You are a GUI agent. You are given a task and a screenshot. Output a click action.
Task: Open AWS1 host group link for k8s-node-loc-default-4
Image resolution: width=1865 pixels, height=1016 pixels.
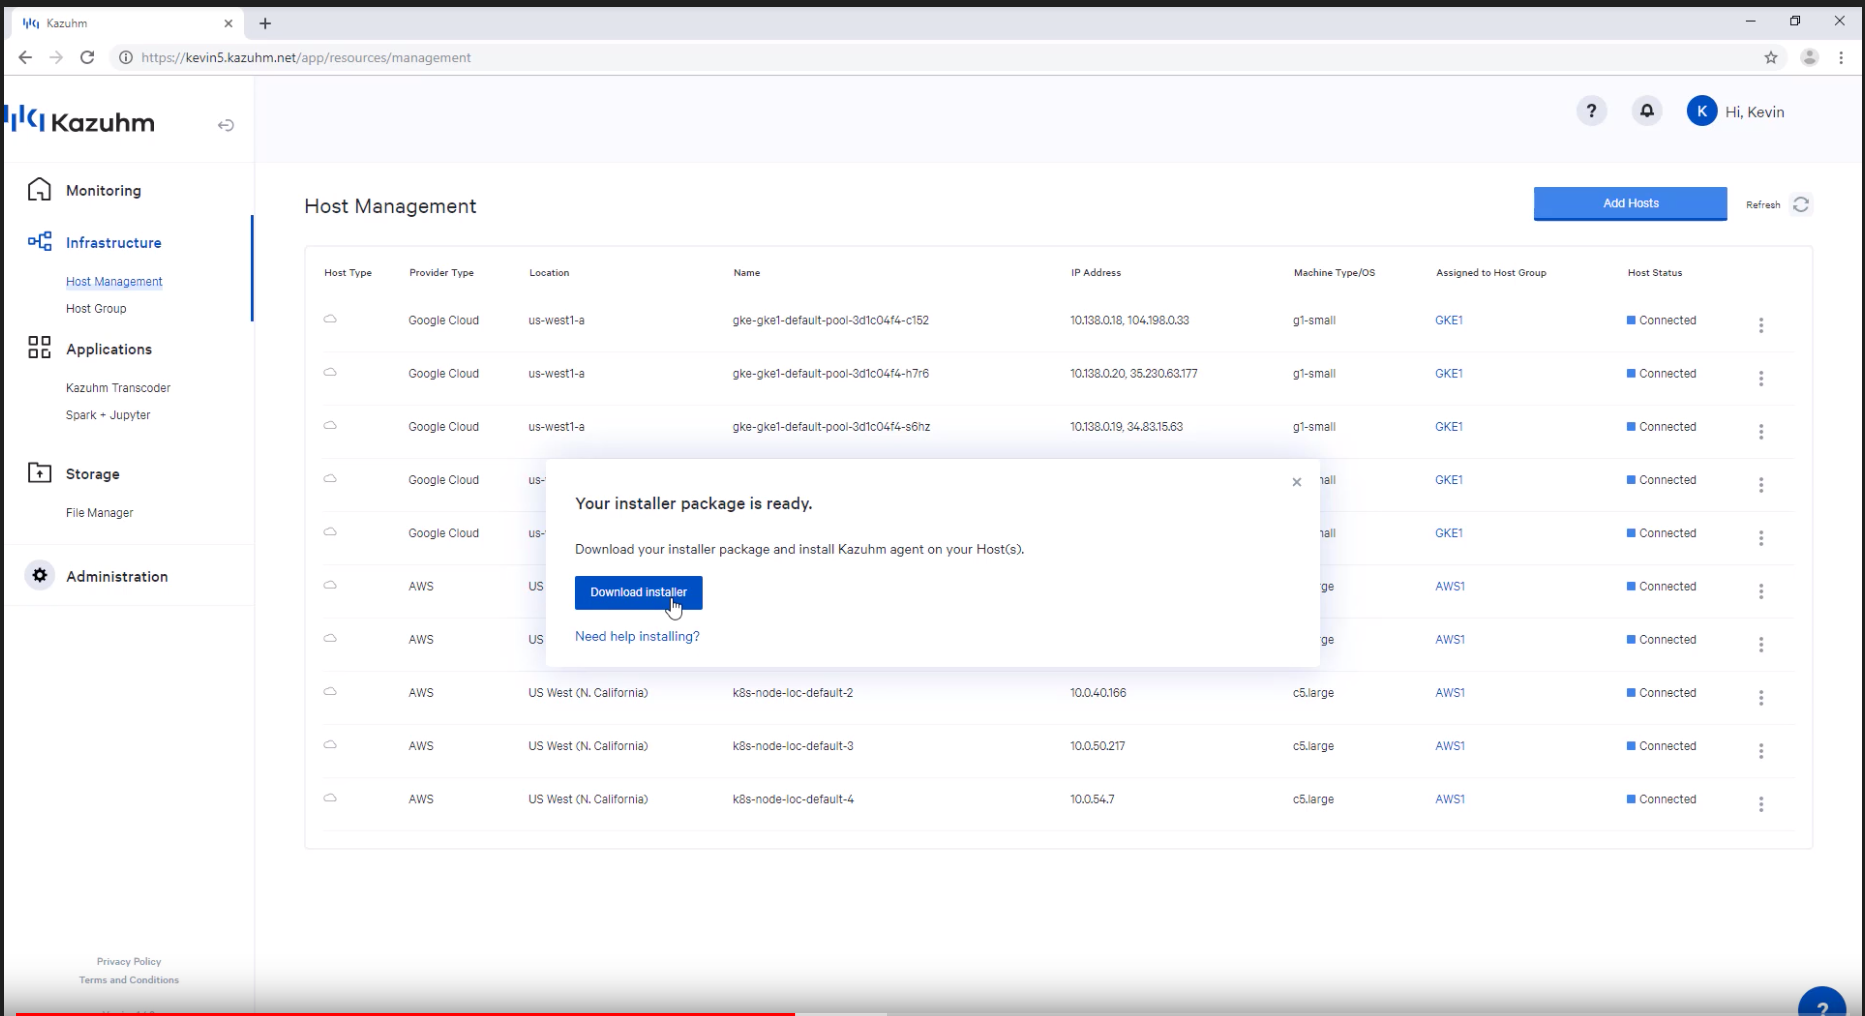tap(1449, 799)
